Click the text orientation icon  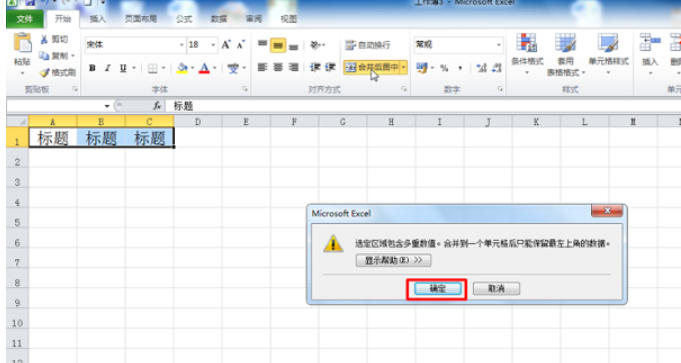316,45
